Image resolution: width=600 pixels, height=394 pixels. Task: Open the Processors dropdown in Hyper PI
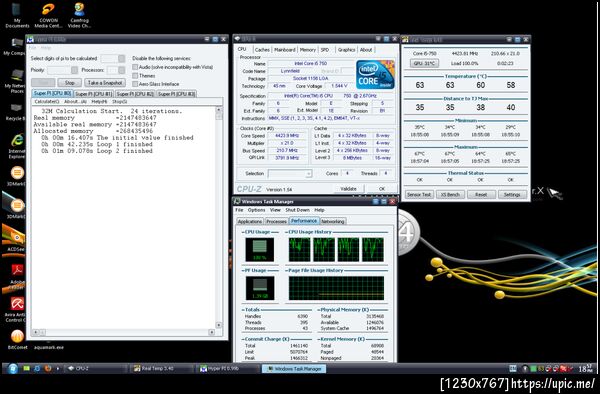pos(116,70)
